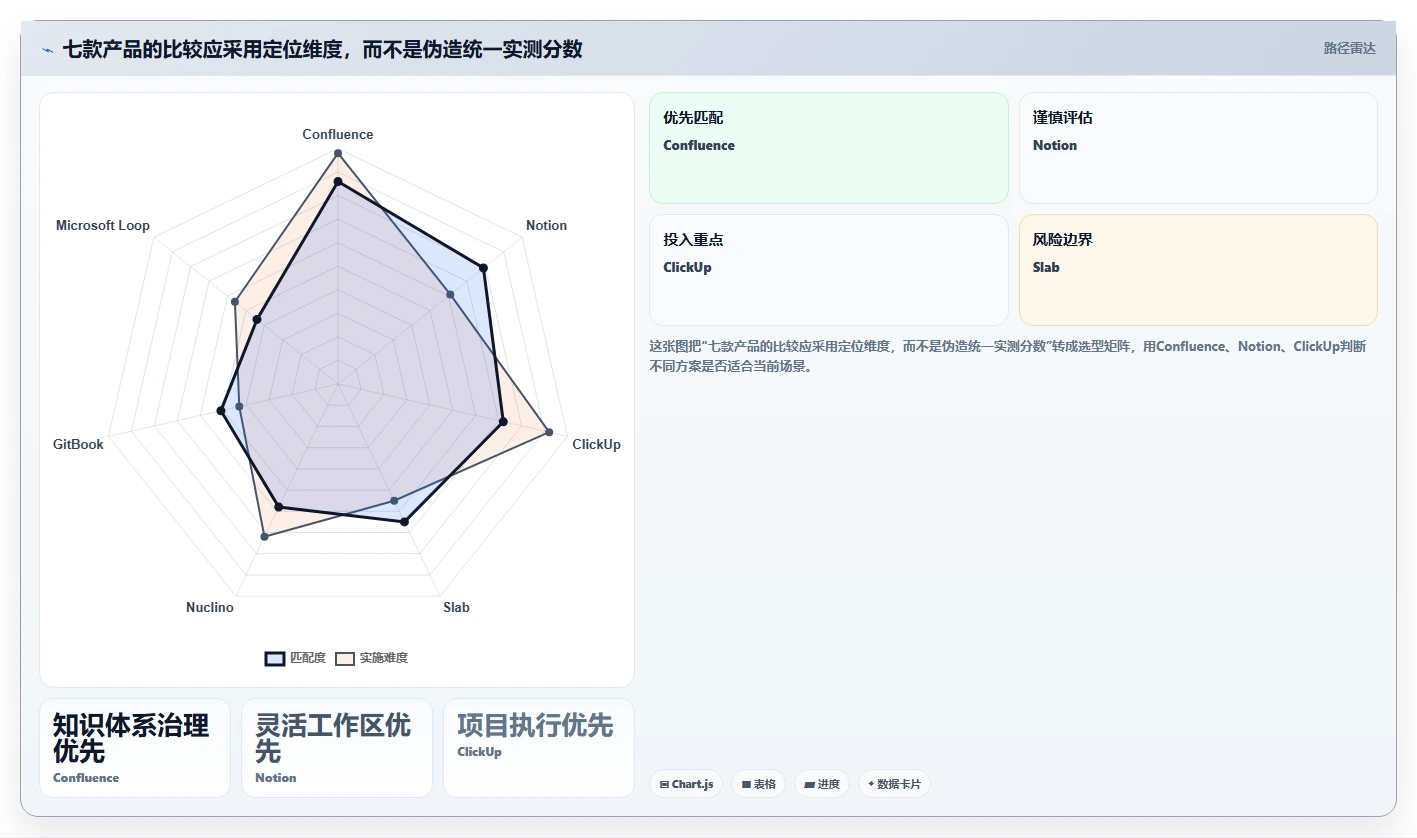Open the green 优先匹配 Confluence card
This screenshot has width=1417, height=838.
(829, 148)
